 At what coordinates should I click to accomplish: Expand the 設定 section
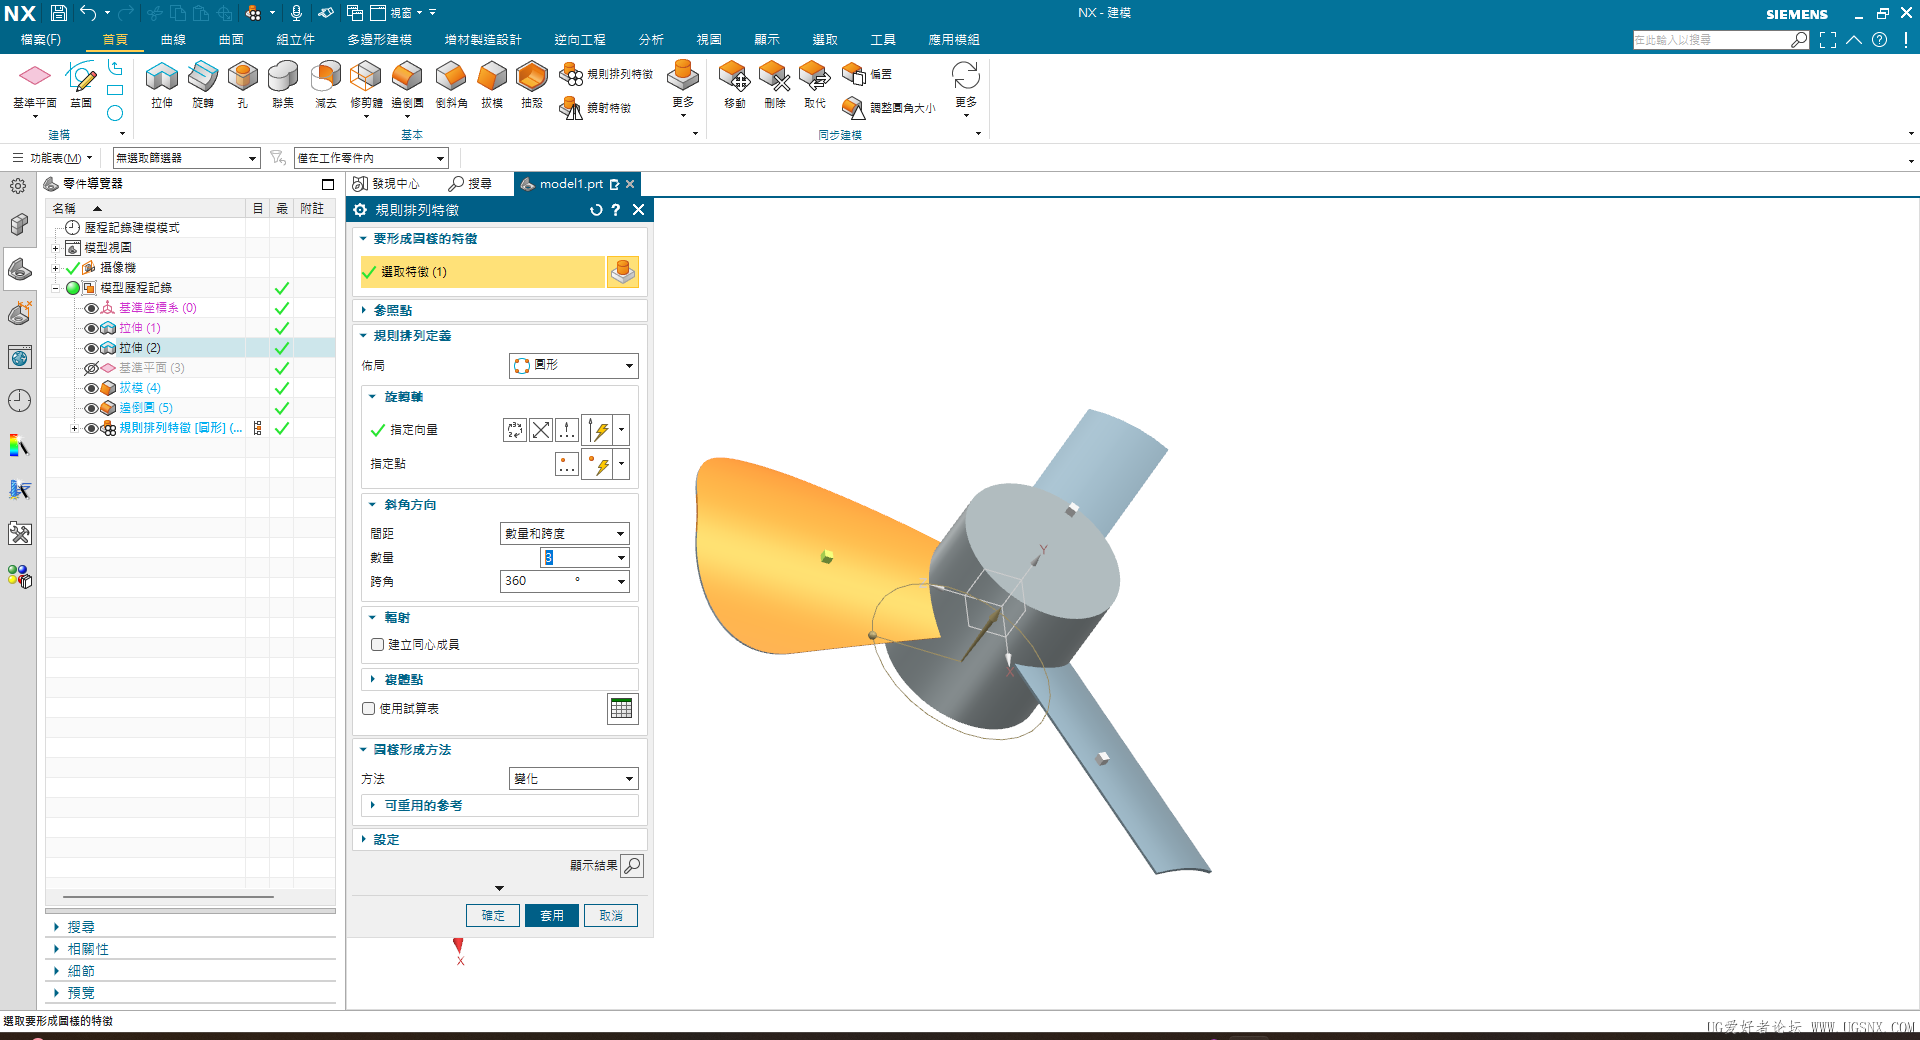pyautogui.click(x=500, y=840)
